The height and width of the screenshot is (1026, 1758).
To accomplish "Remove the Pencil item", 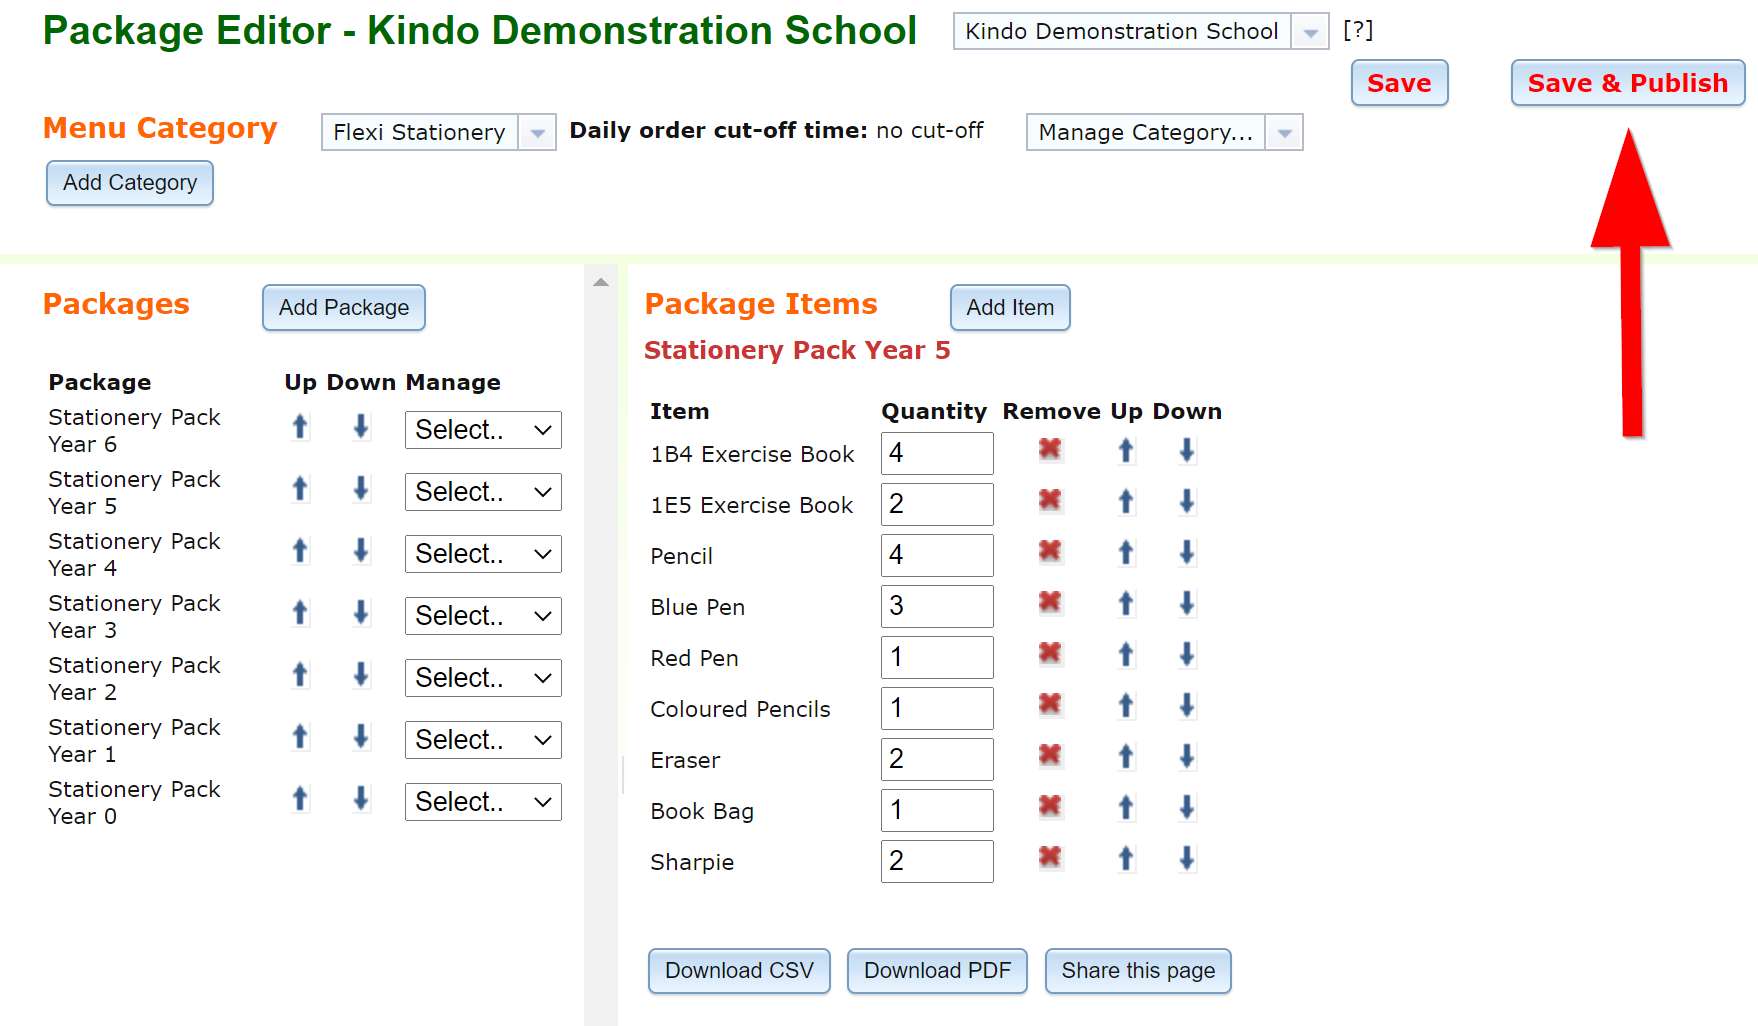I will (x=1050, y=551).
